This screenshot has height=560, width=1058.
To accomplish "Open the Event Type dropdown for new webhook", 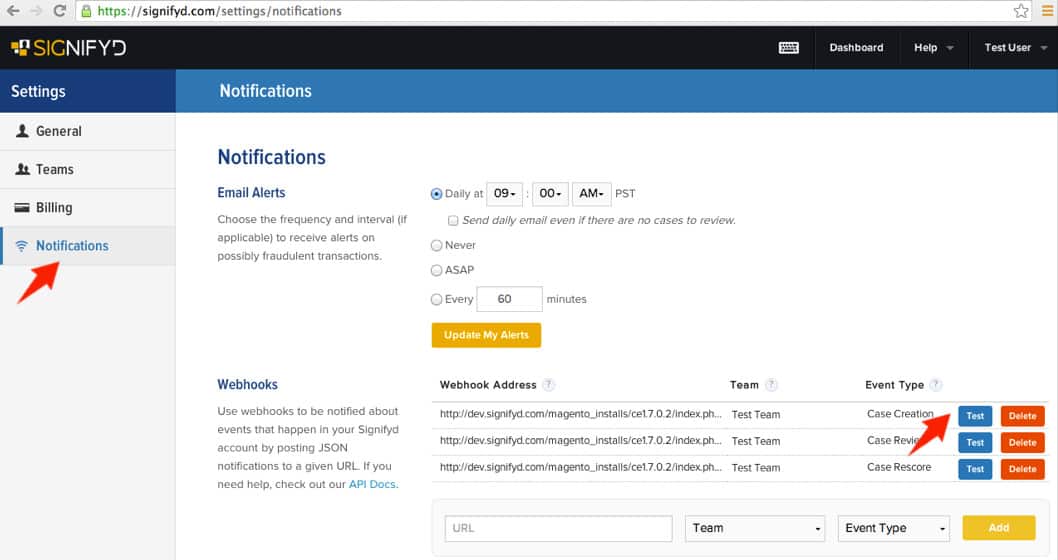I will tap(893, 528).
